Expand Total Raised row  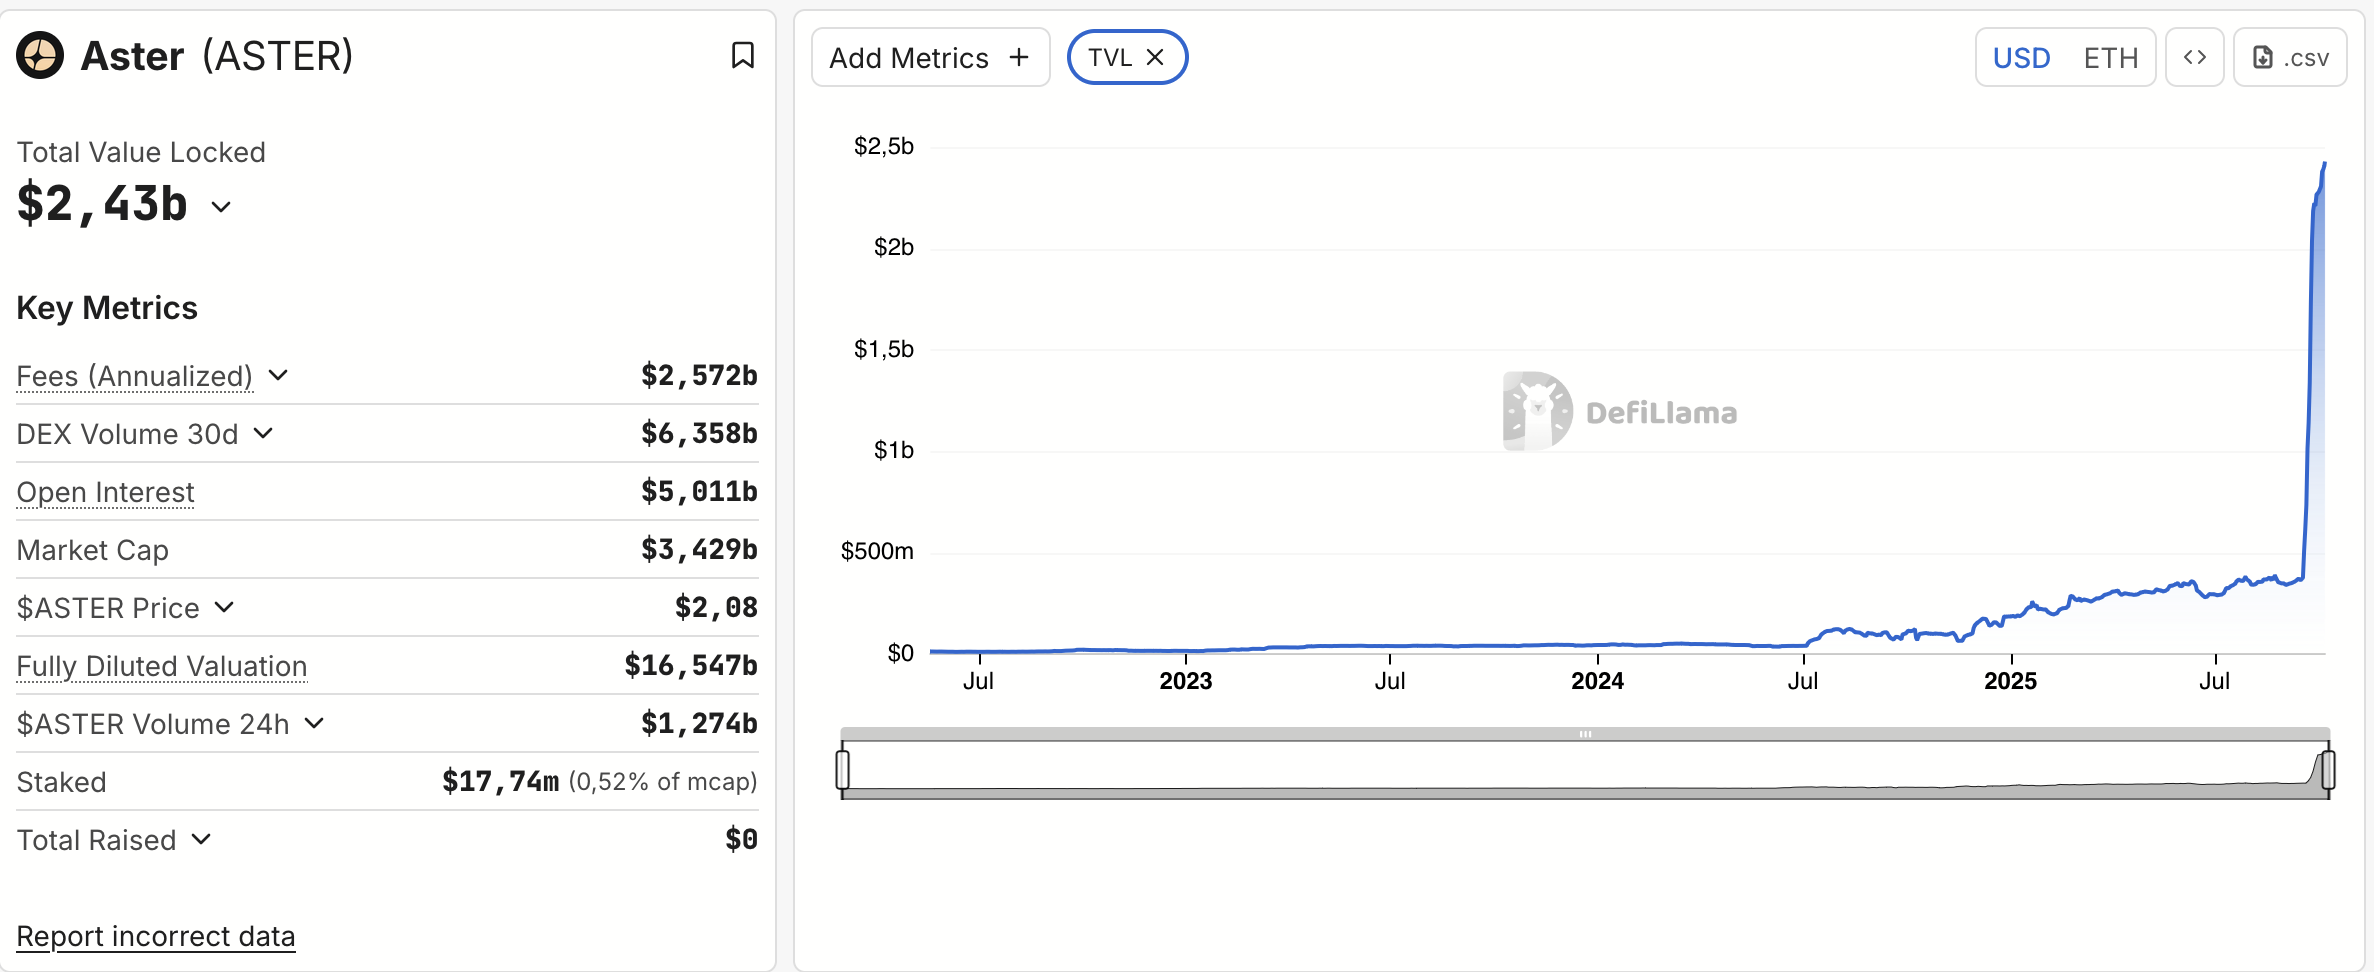(x=201, y=839)
